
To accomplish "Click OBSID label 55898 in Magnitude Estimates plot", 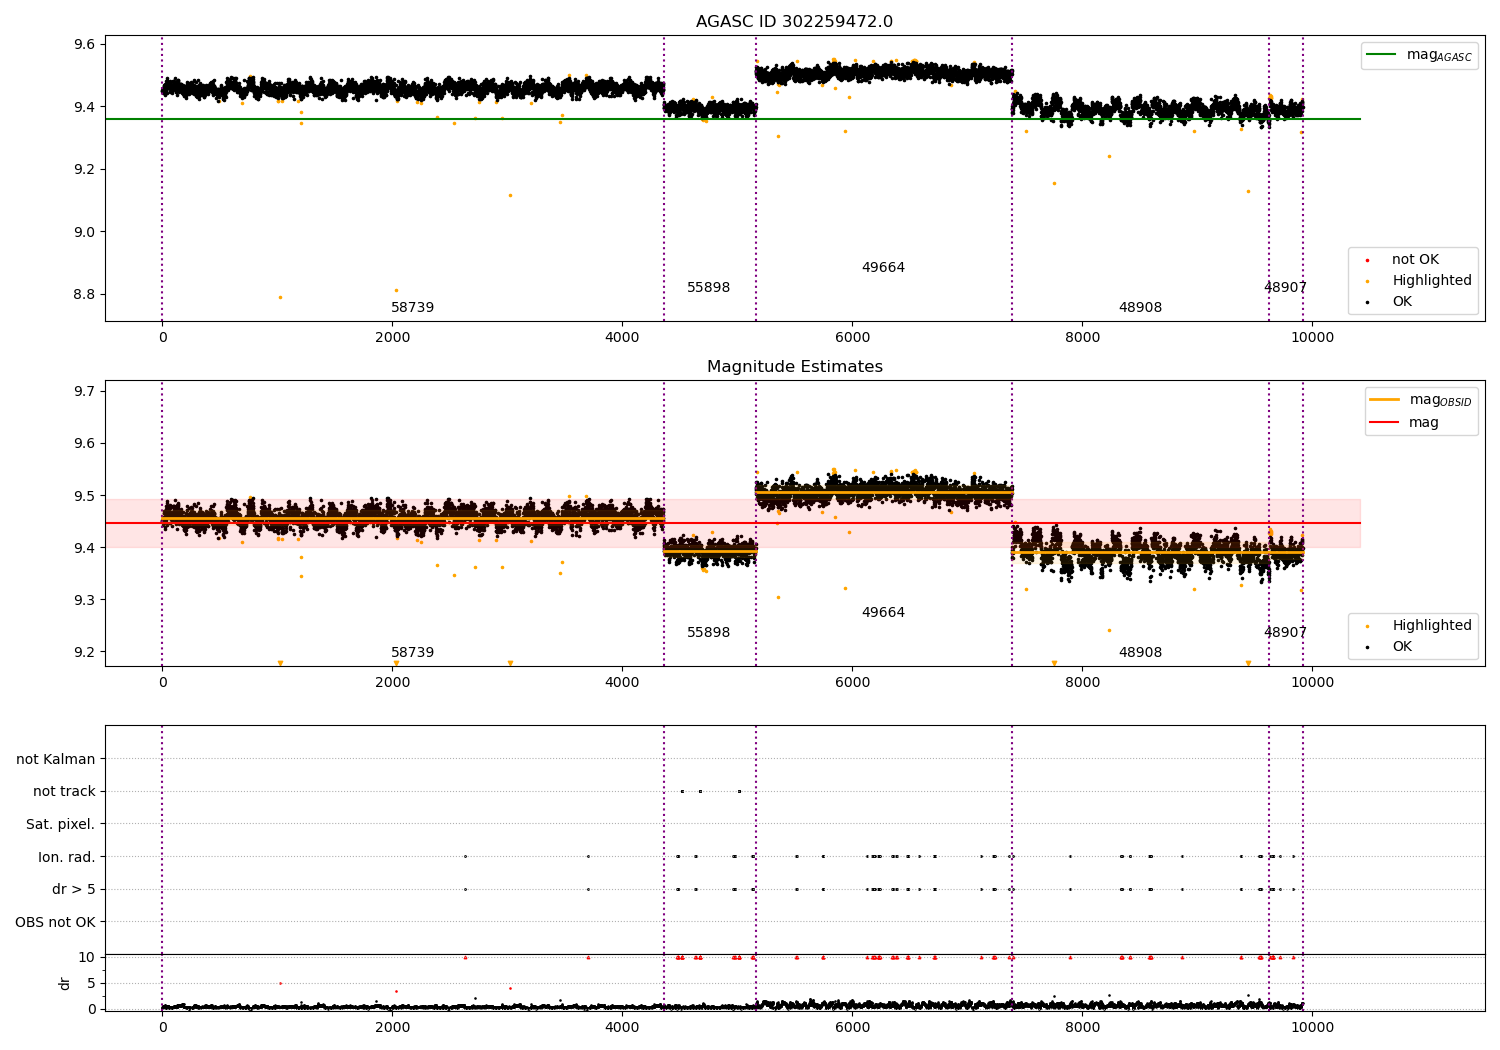I will tap(708, 633).
